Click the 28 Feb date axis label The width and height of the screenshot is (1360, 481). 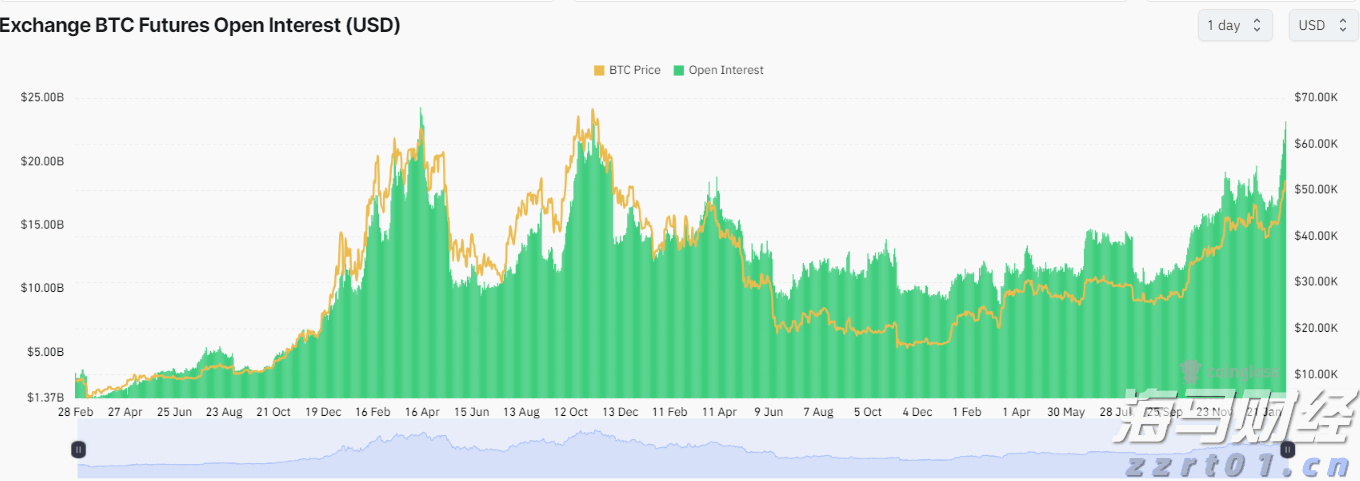tap(76, 412)
